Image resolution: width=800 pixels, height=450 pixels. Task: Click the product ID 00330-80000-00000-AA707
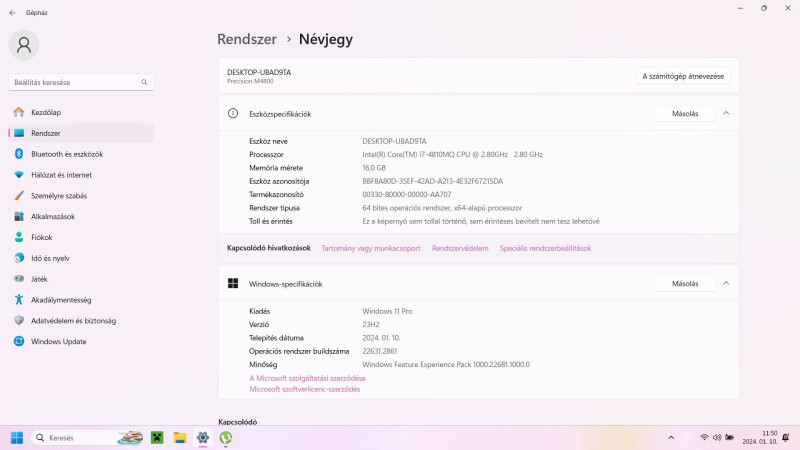coord(407,194)
